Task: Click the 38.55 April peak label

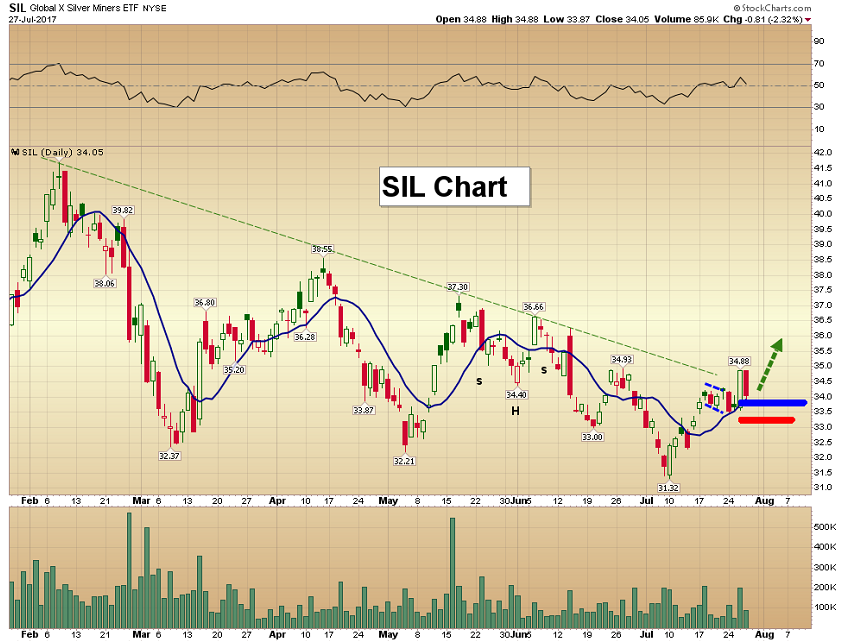Action: coord(321,249)
